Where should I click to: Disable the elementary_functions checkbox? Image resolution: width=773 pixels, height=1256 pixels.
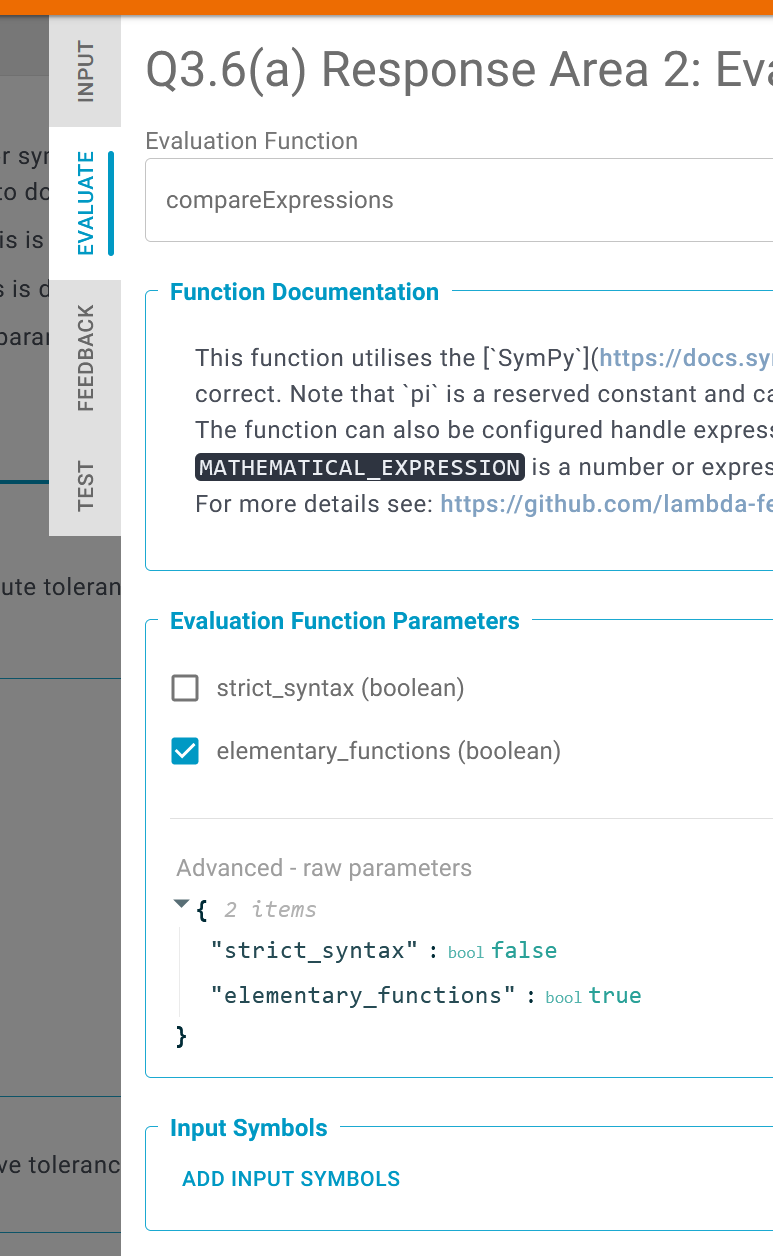coord(184,751)
